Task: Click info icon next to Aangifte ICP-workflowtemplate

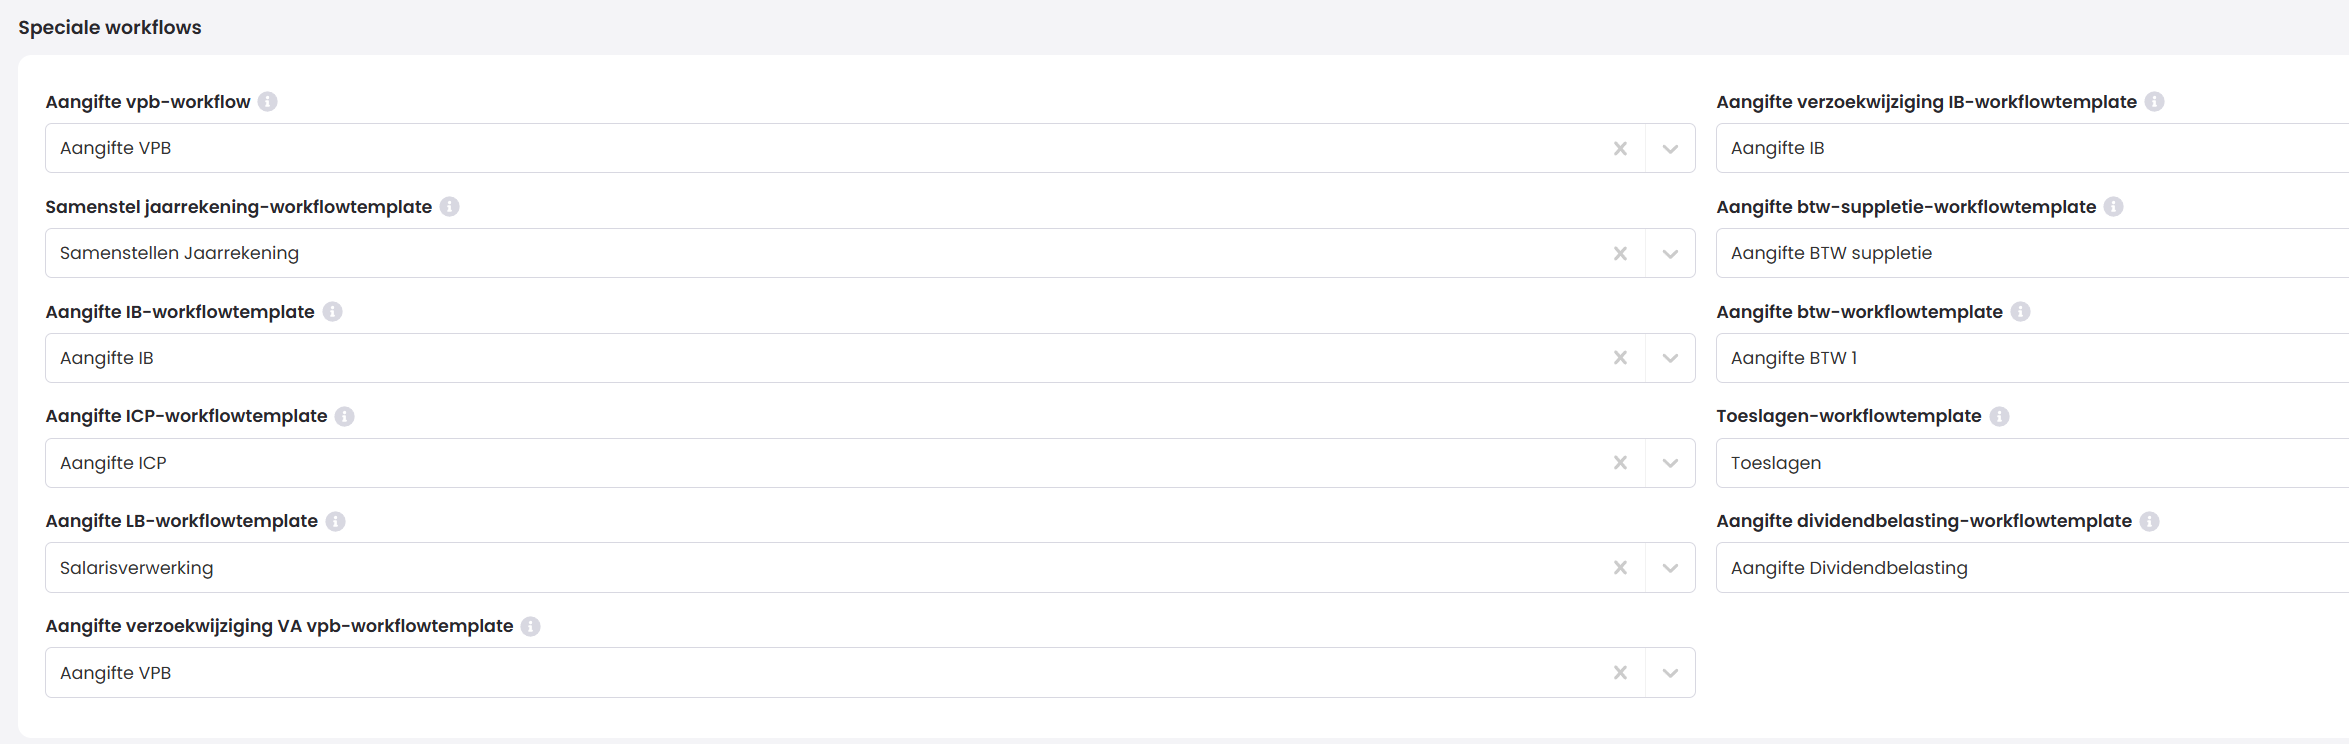Action: (x=345, y=416)
